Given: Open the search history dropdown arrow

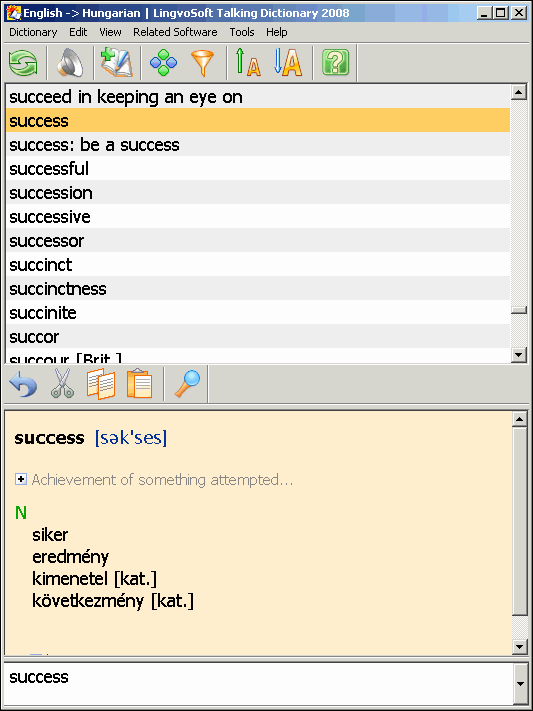Looking at the screenshot, I should click(x=520, y=684).
